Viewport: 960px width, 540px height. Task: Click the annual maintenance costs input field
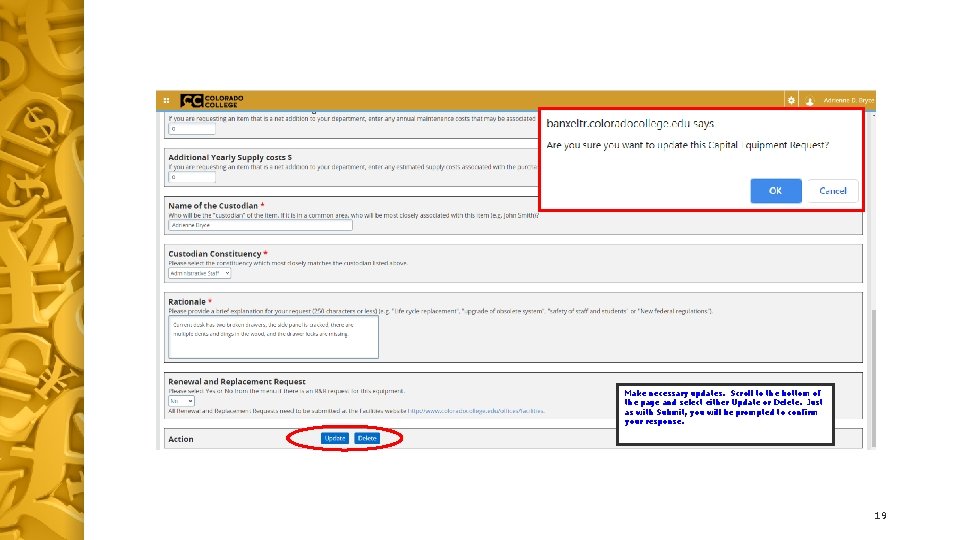(x=192, y=129)
